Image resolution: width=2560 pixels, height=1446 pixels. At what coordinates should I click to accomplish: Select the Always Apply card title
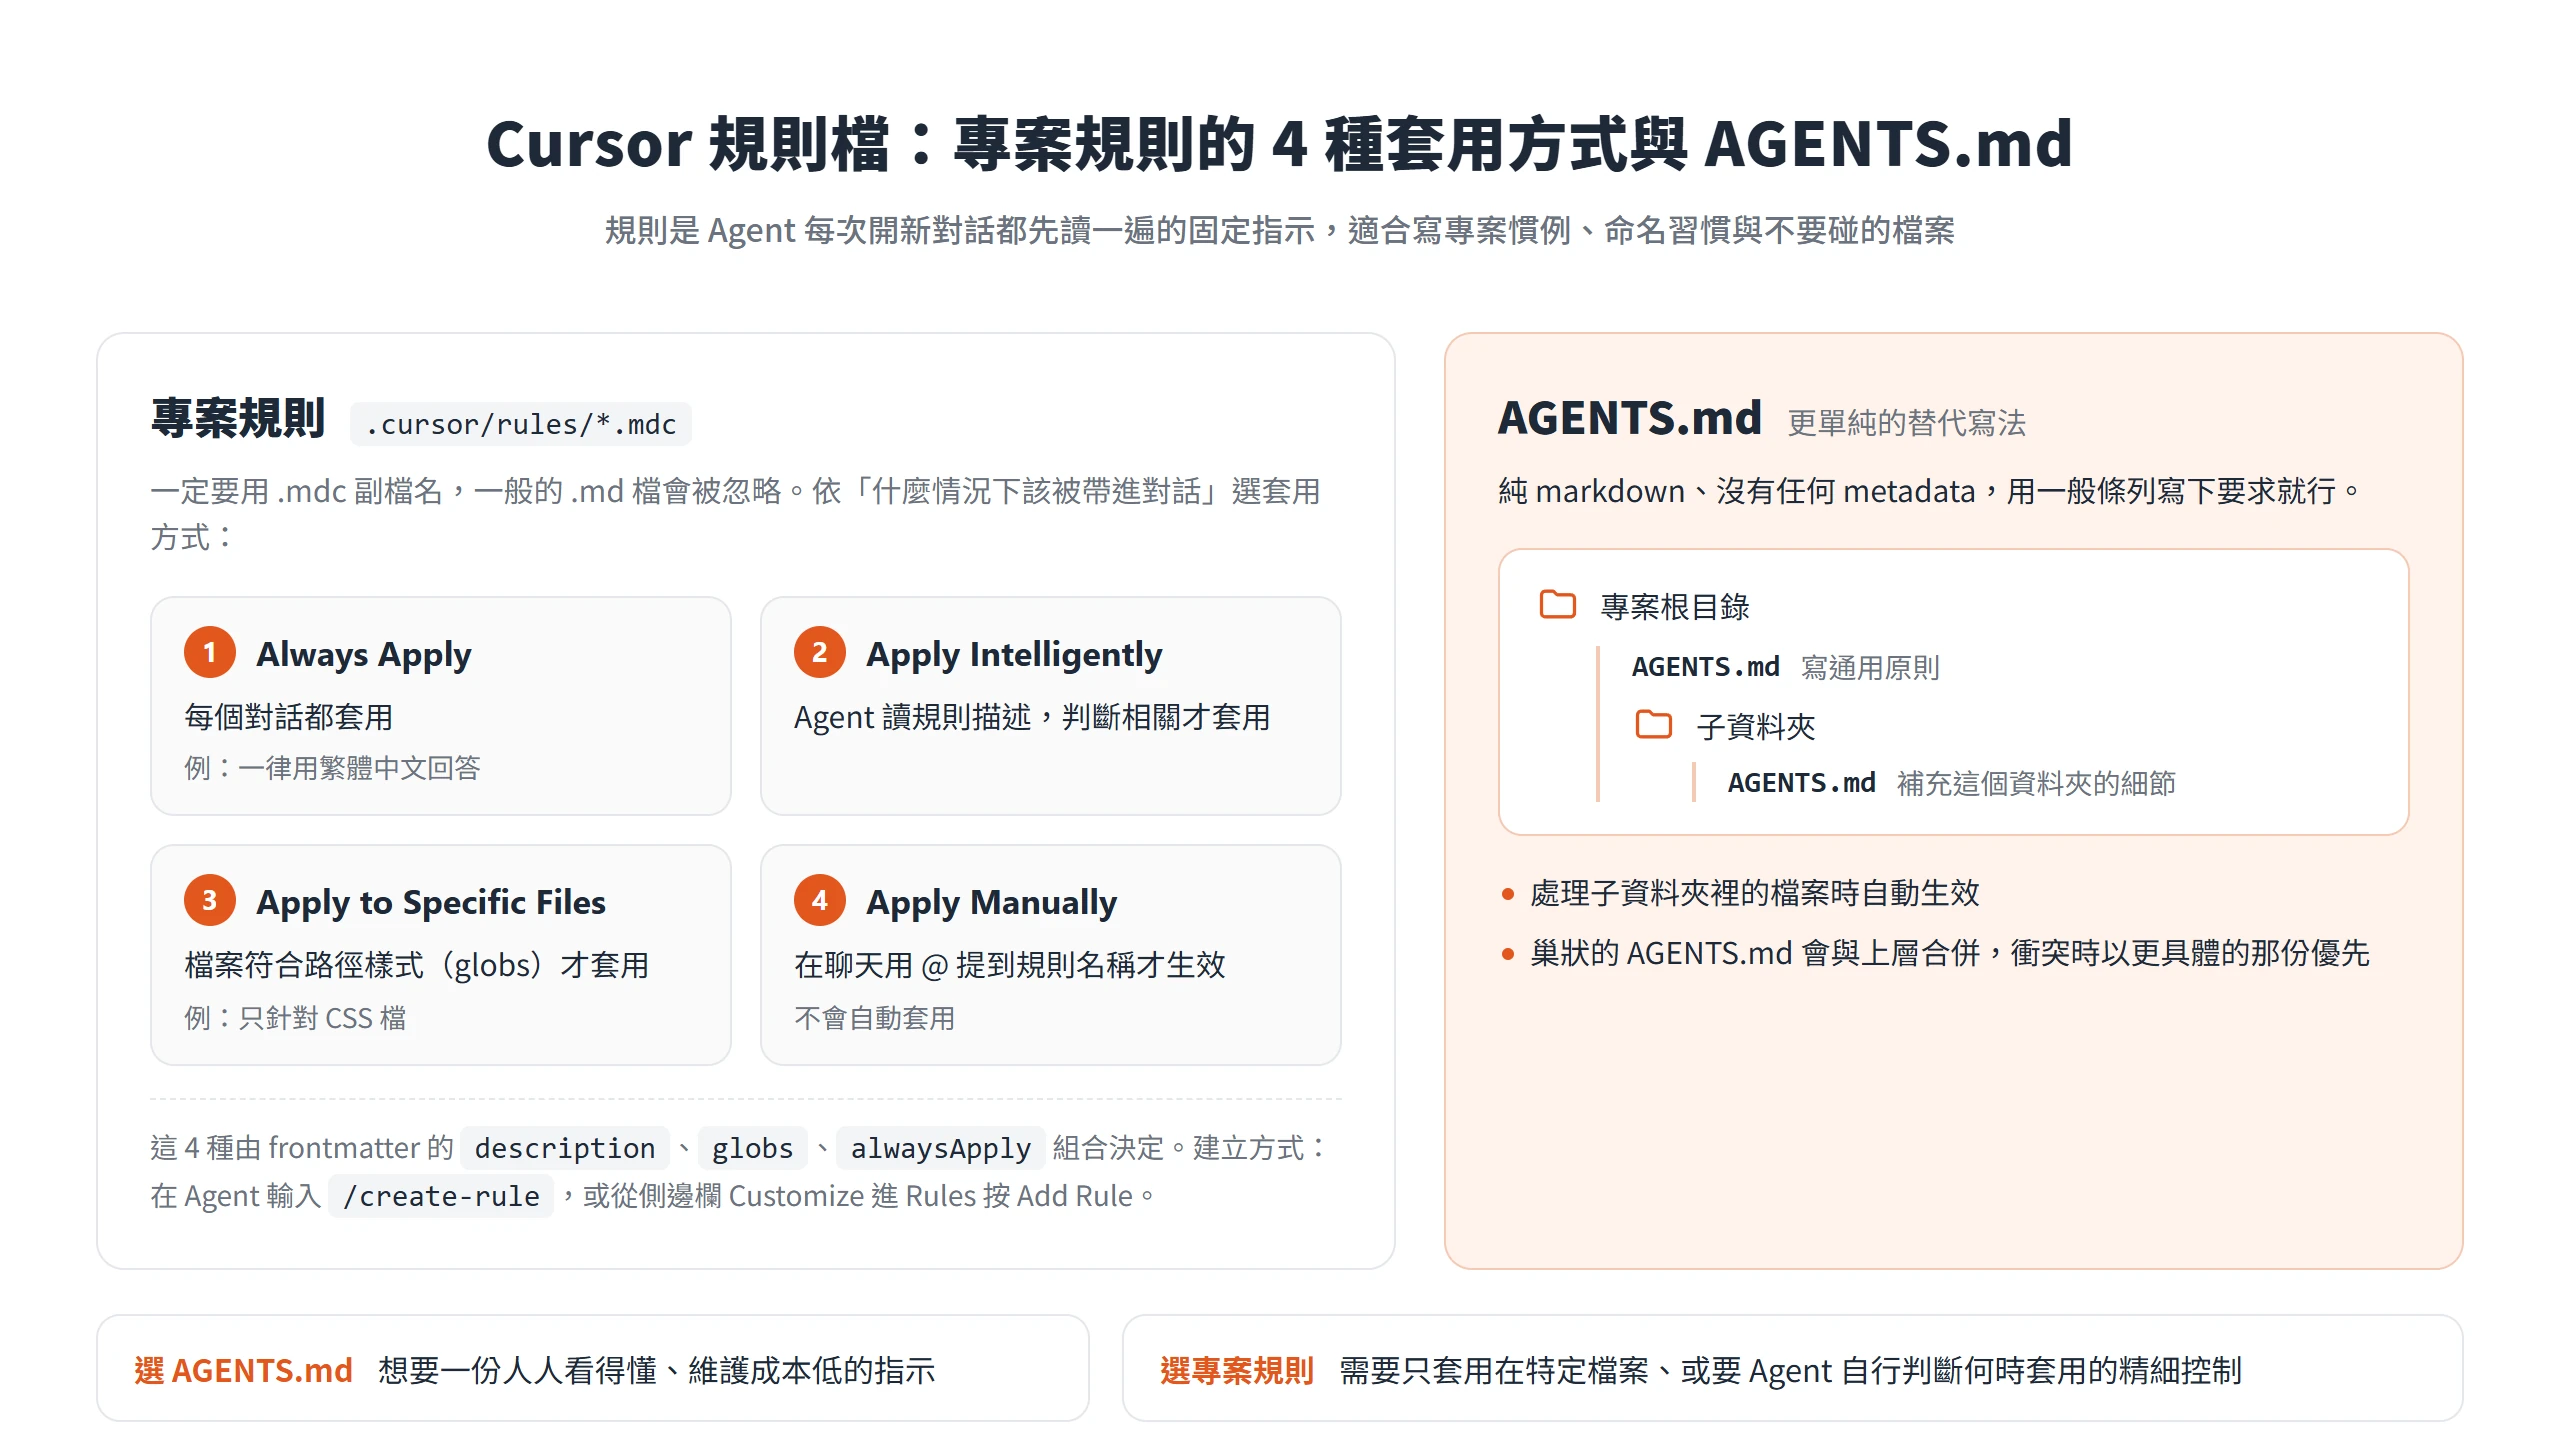coord(364,655)
